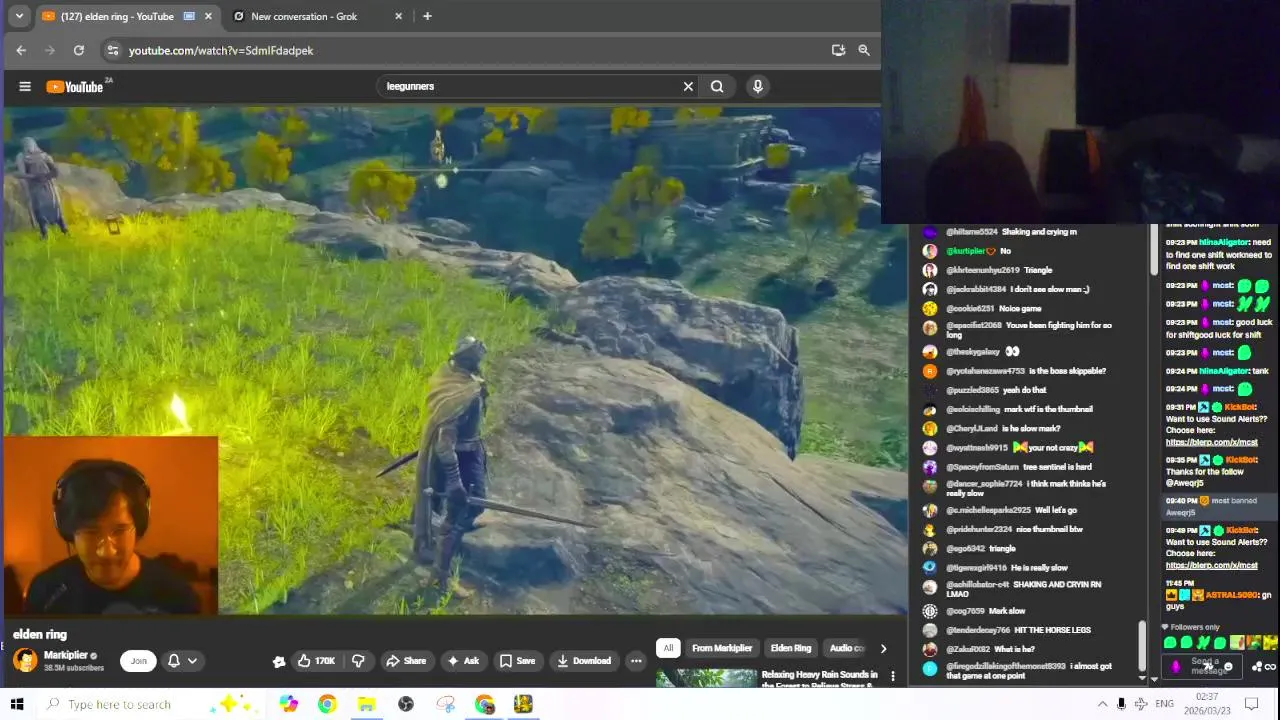Click the NinaAligator 'tank' message username

click(x=1223, y=371)
